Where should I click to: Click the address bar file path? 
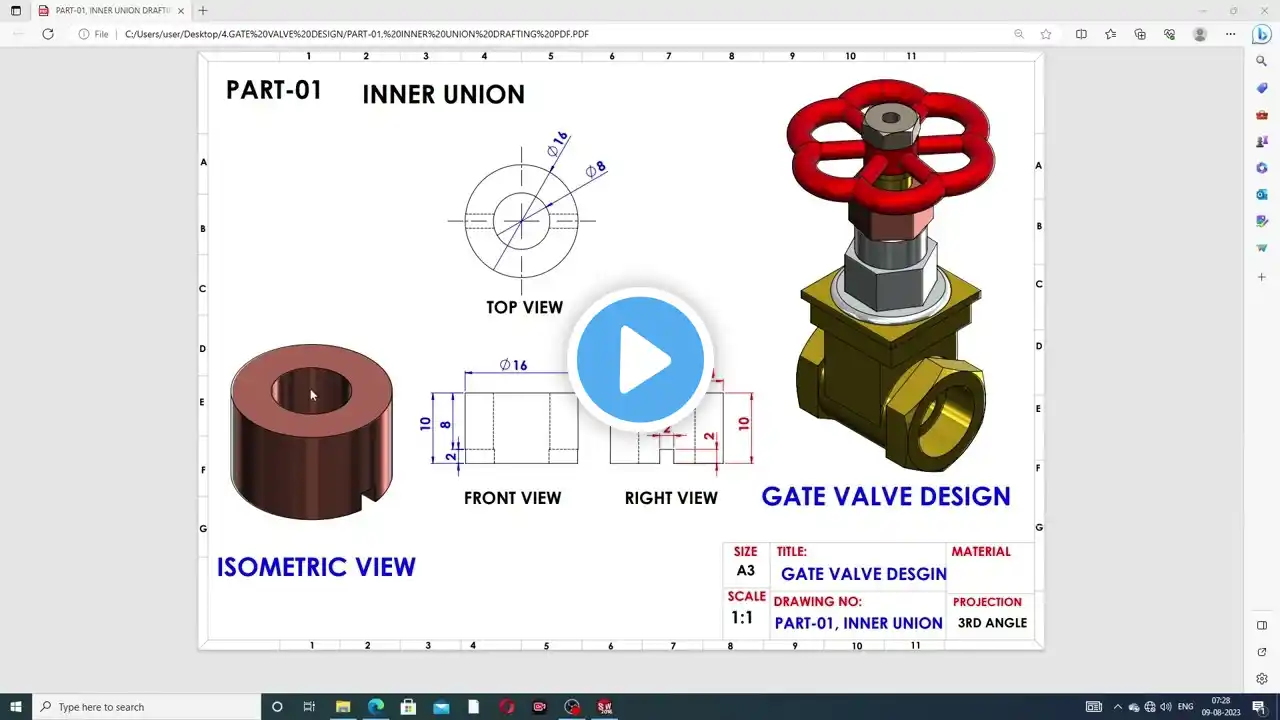click(357, 34)
